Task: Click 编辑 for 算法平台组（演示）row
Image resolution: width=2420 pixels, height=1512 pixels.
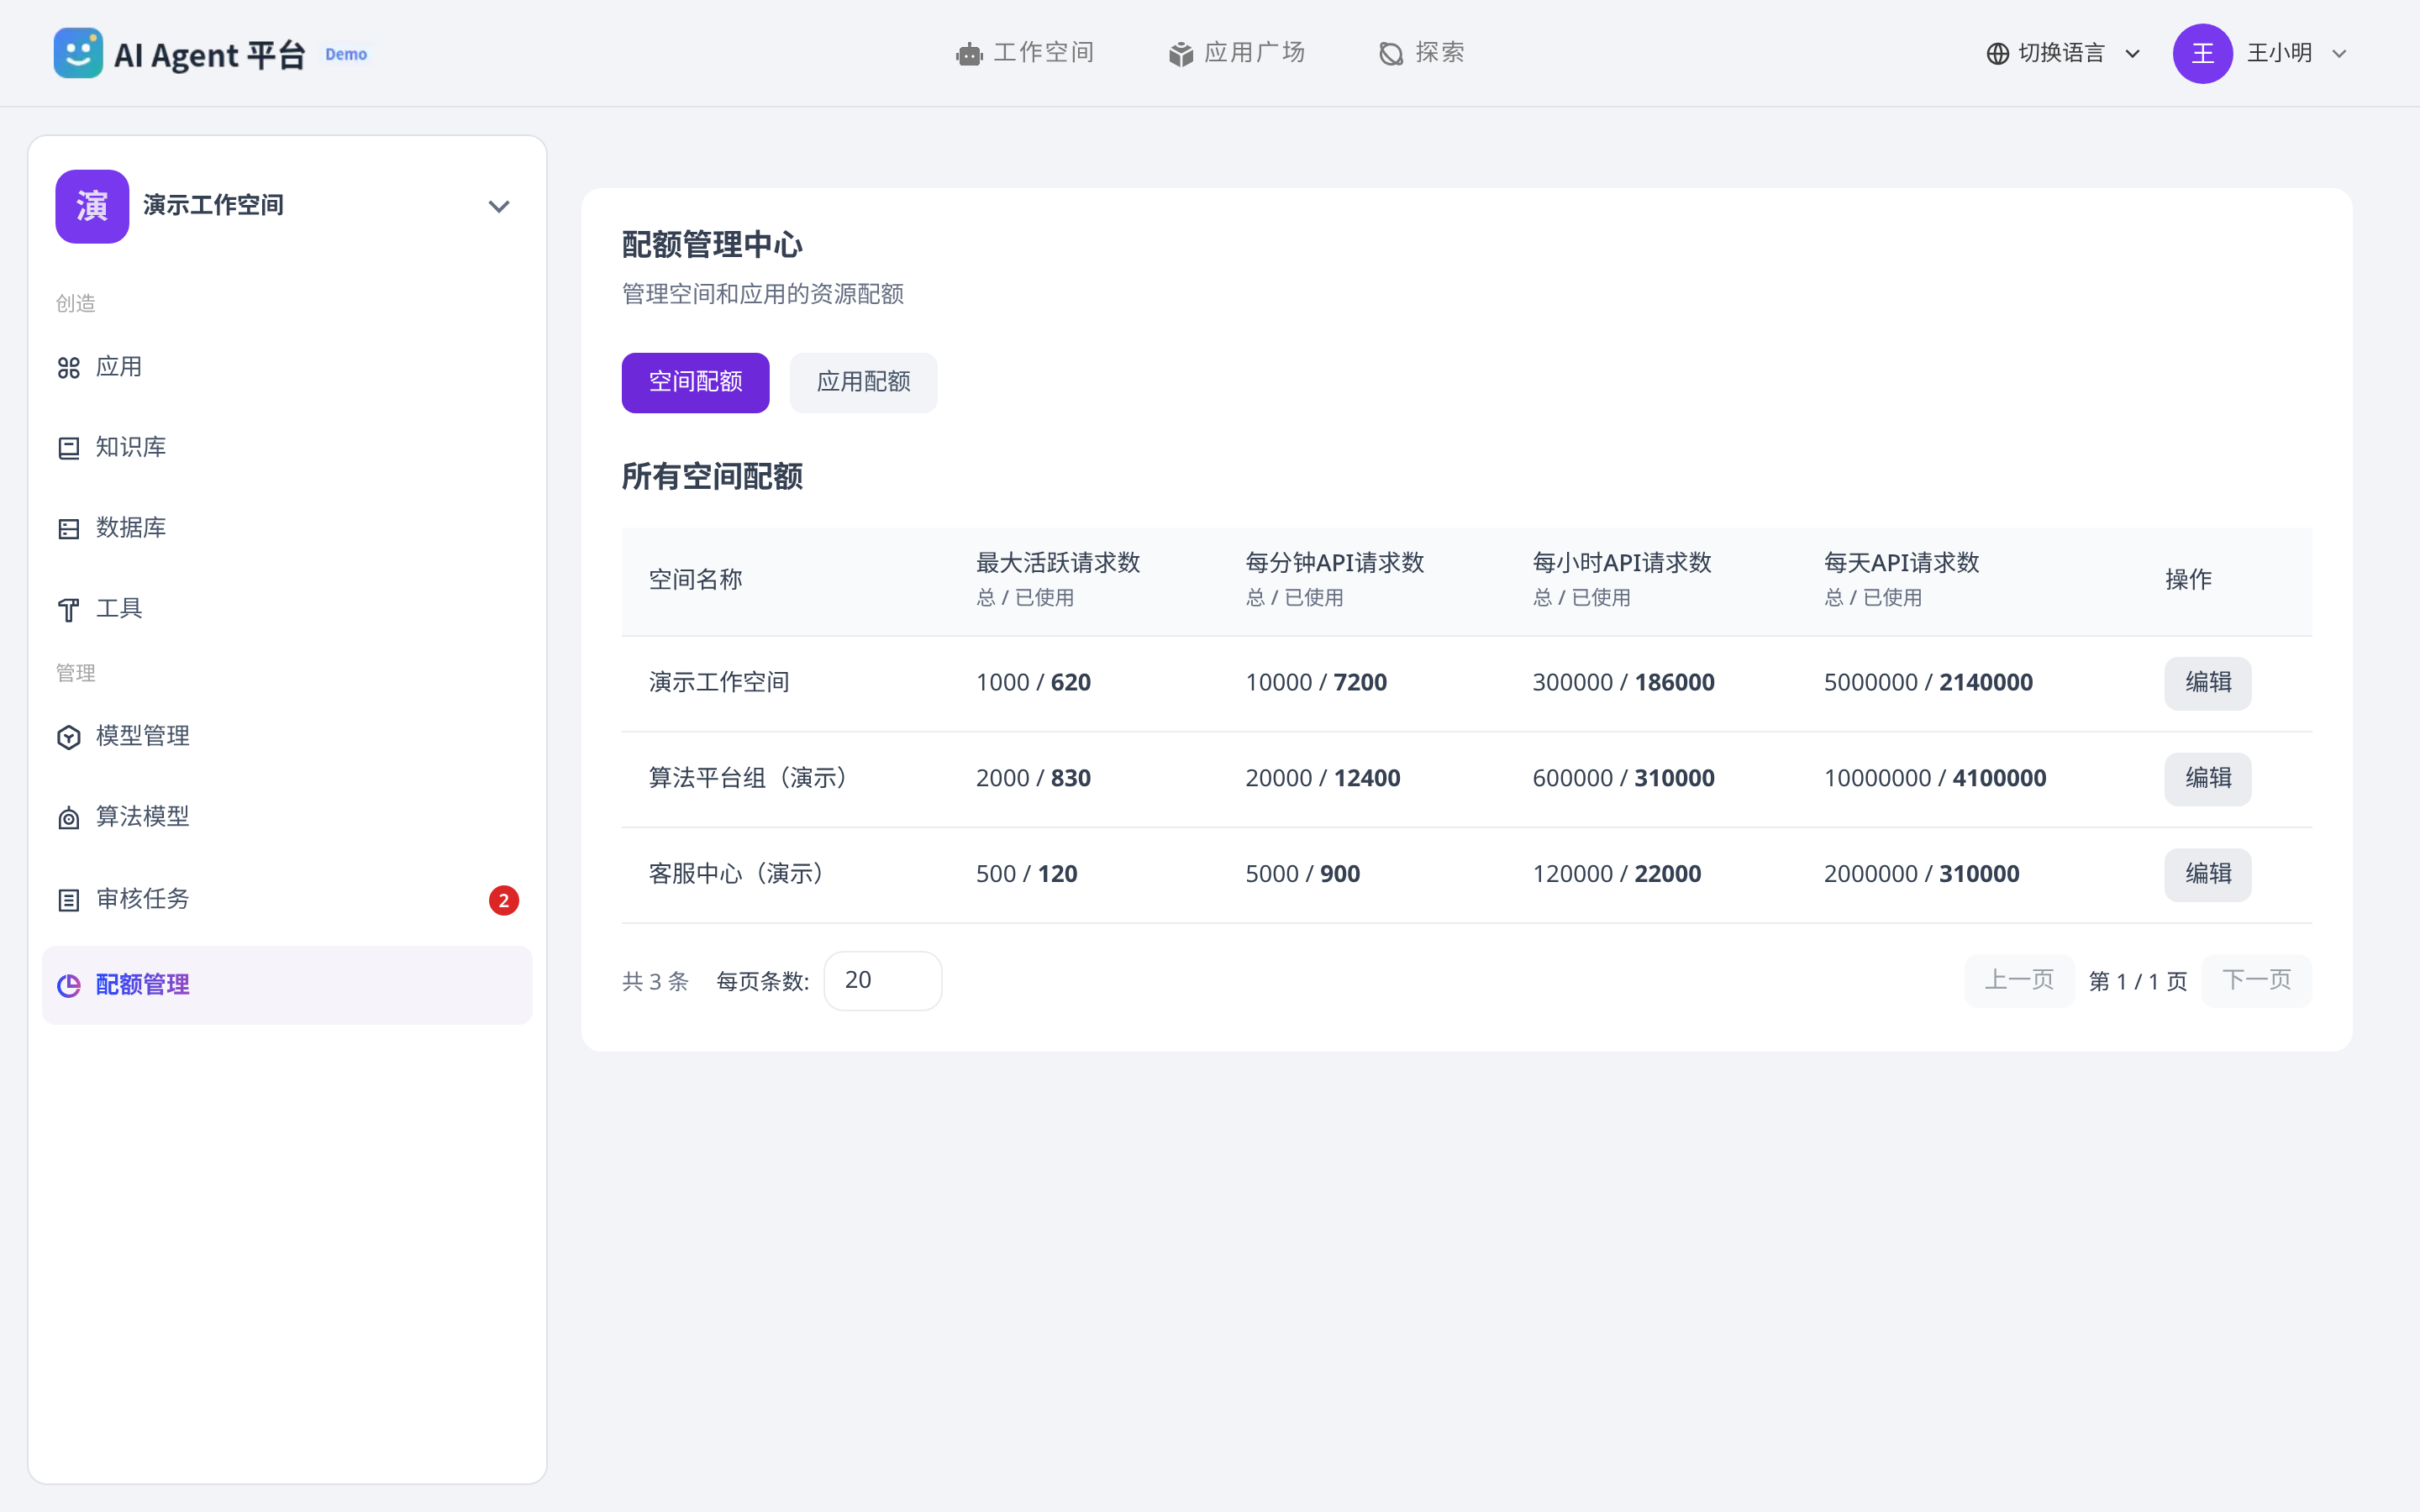Action: [x=2207, y=779]
